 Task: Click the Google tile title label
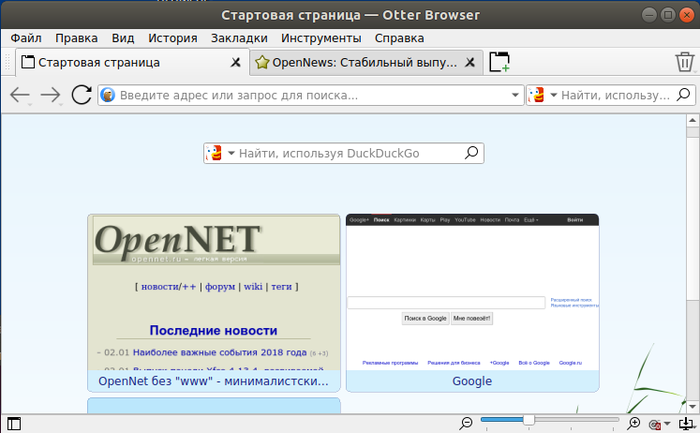click(472, 381)
